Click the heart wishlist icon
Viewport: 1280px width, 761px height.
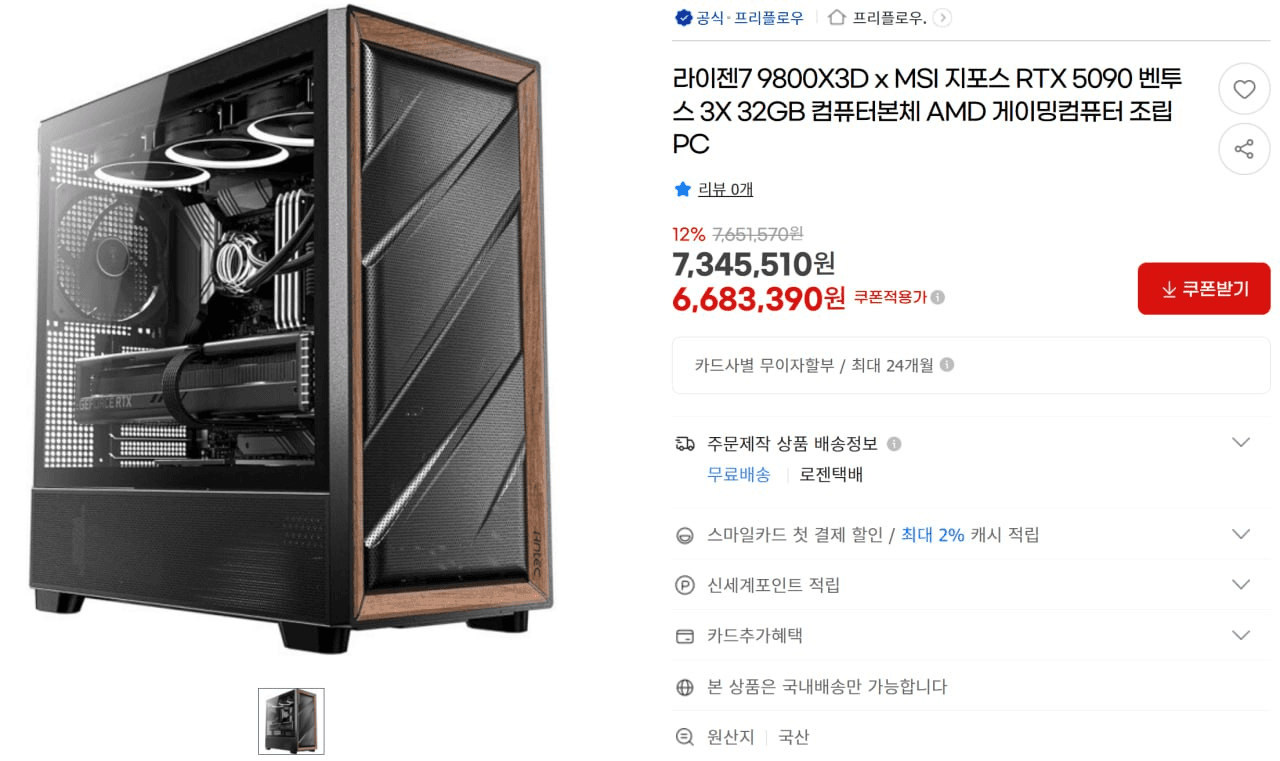click(x=1244, y=90)
